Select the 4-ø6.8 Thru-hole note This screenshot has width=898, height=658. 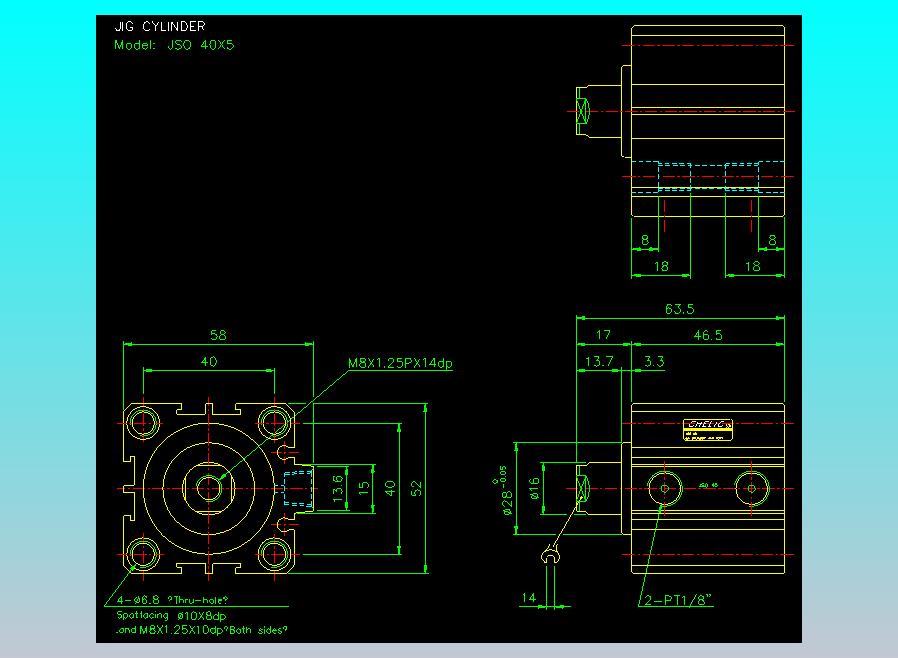point(173,600)
